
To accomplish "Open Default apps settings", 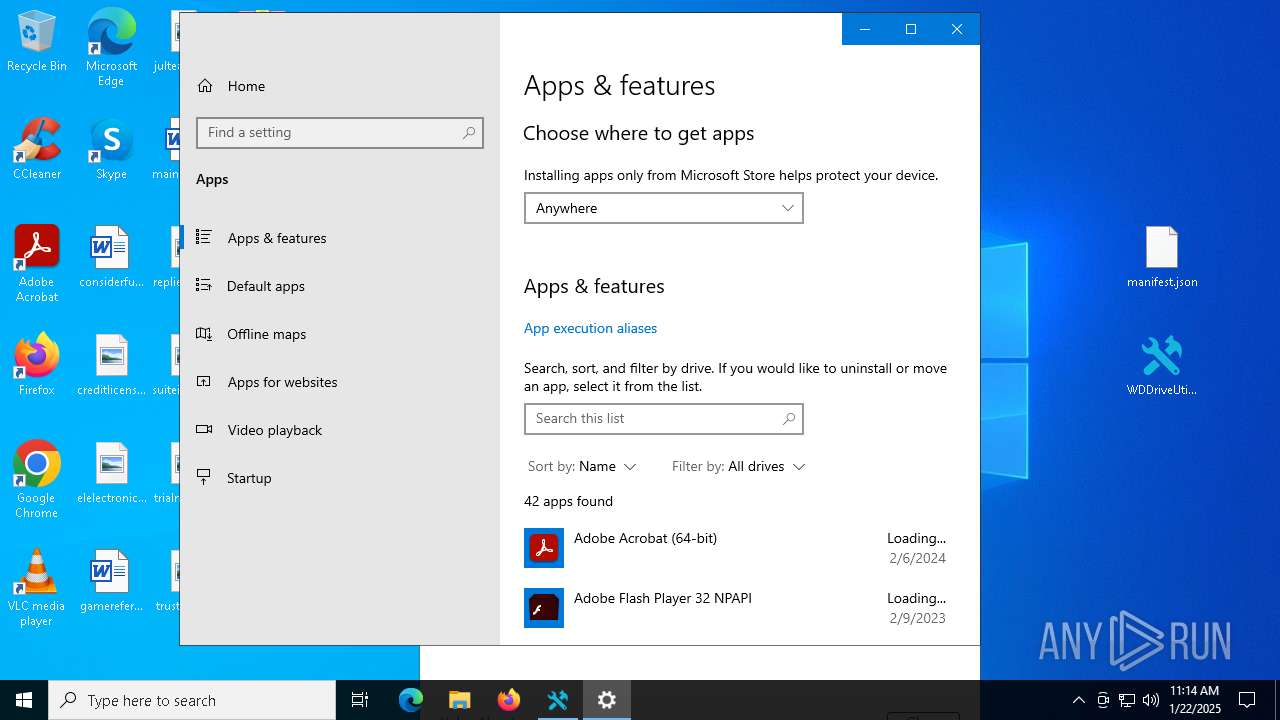I will click(x=265, y=286).
